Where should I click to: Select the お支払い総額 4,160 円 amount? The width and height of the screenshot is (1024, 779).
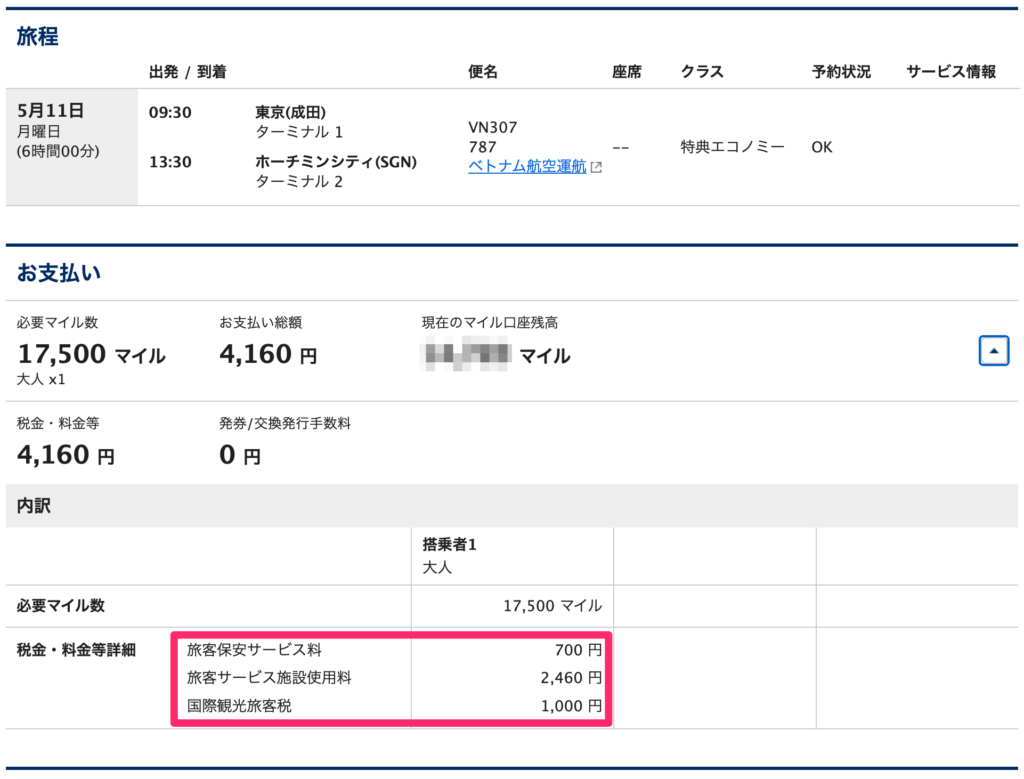[268, 355]
